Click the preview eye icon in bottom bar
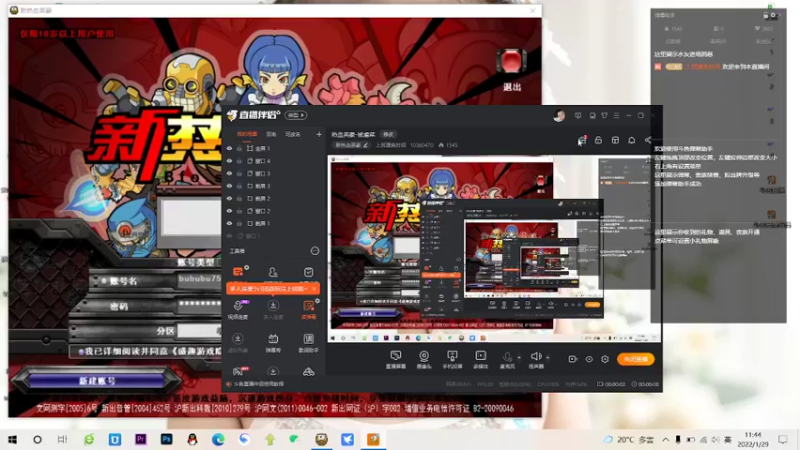 point(589,359)
